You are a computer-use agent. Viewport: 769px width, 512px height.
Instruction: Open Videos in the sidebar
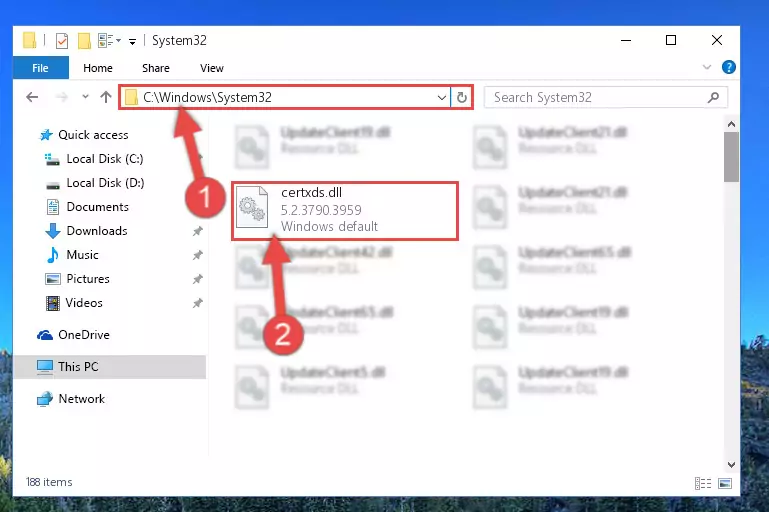[84, 303]
